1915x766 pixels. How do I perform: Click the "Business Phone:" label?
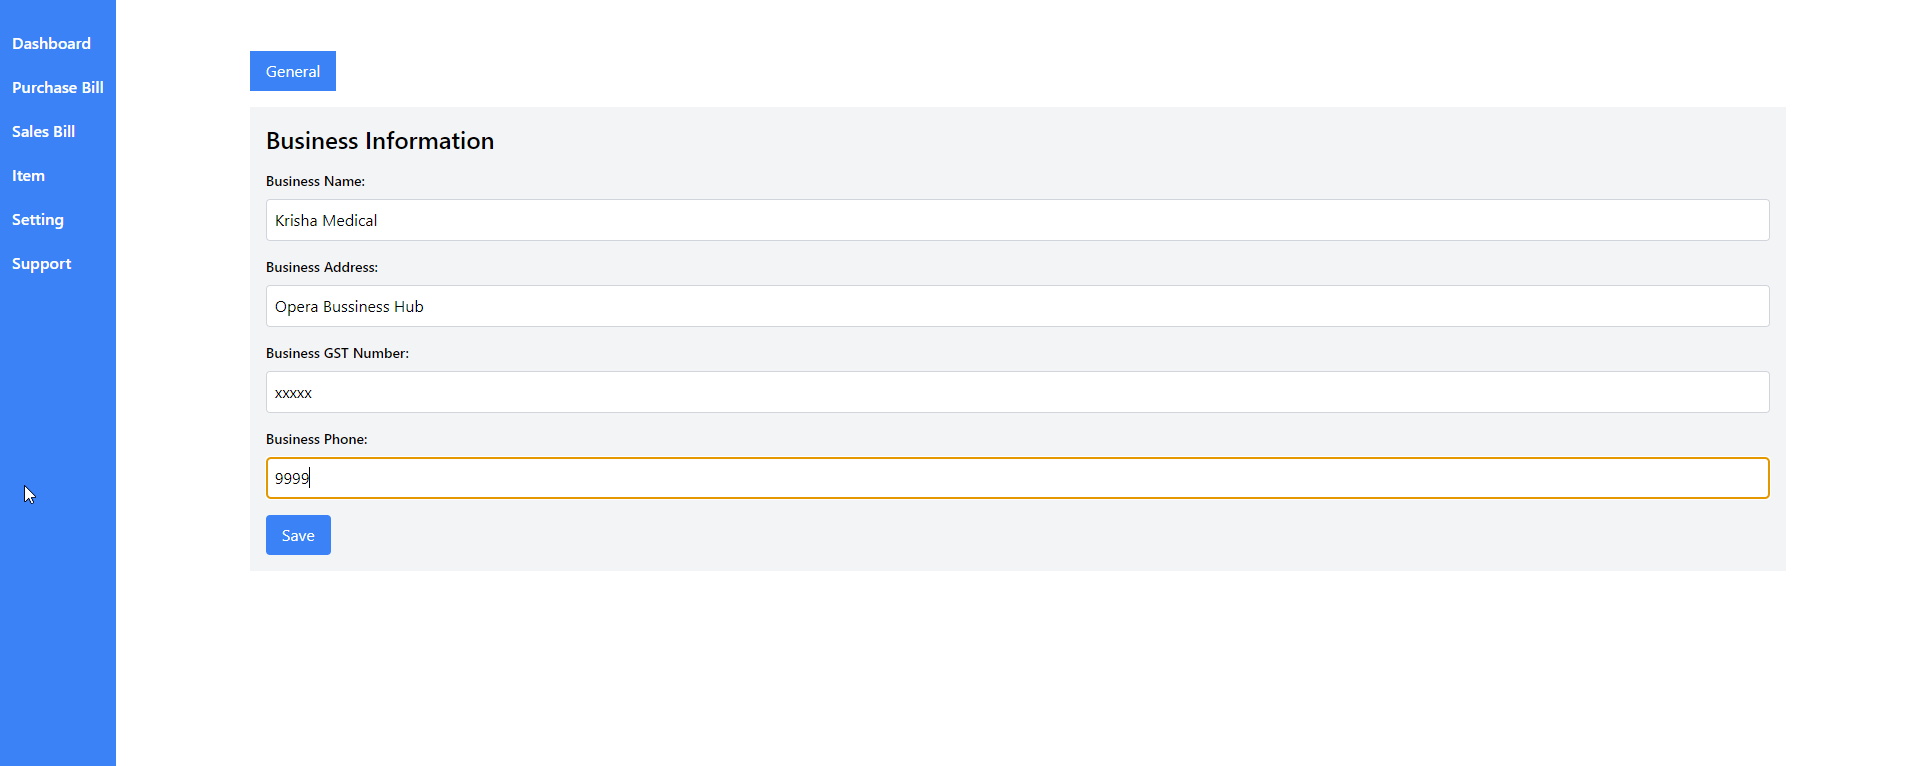[x=316, y=439]
